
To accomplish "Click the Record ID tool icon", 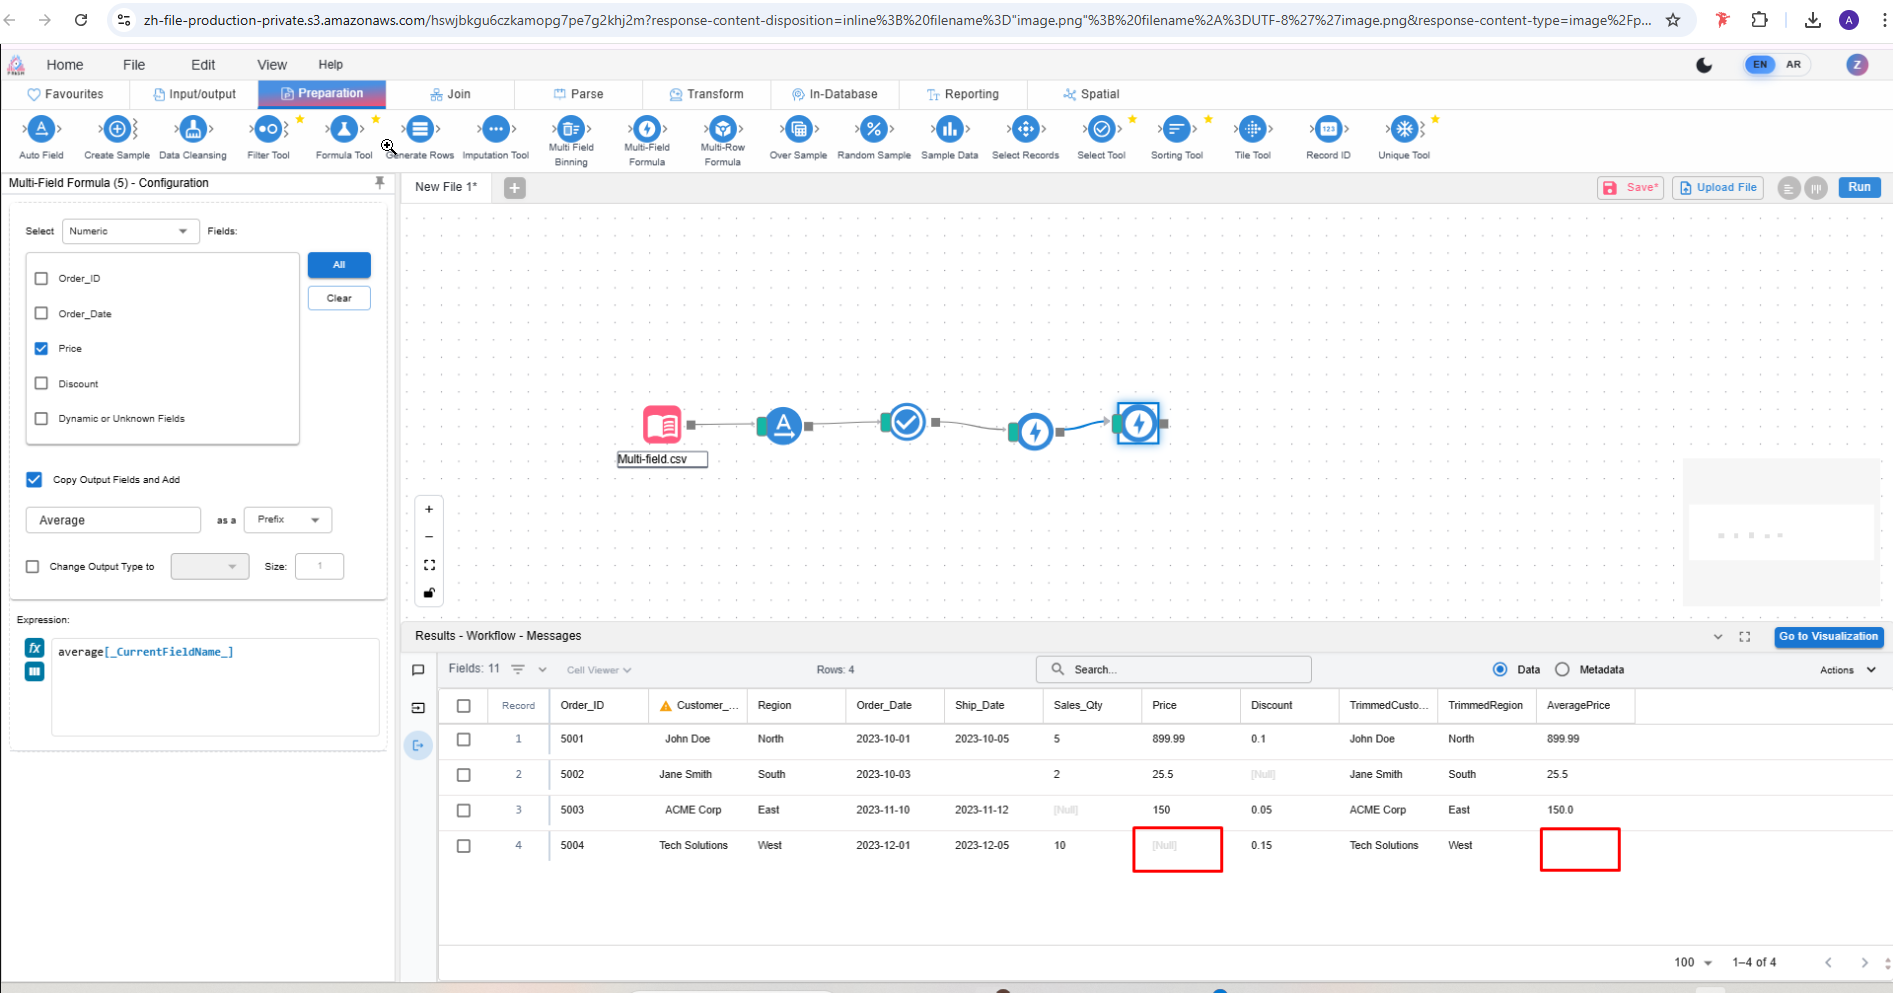I will (x=1328, y=130).
